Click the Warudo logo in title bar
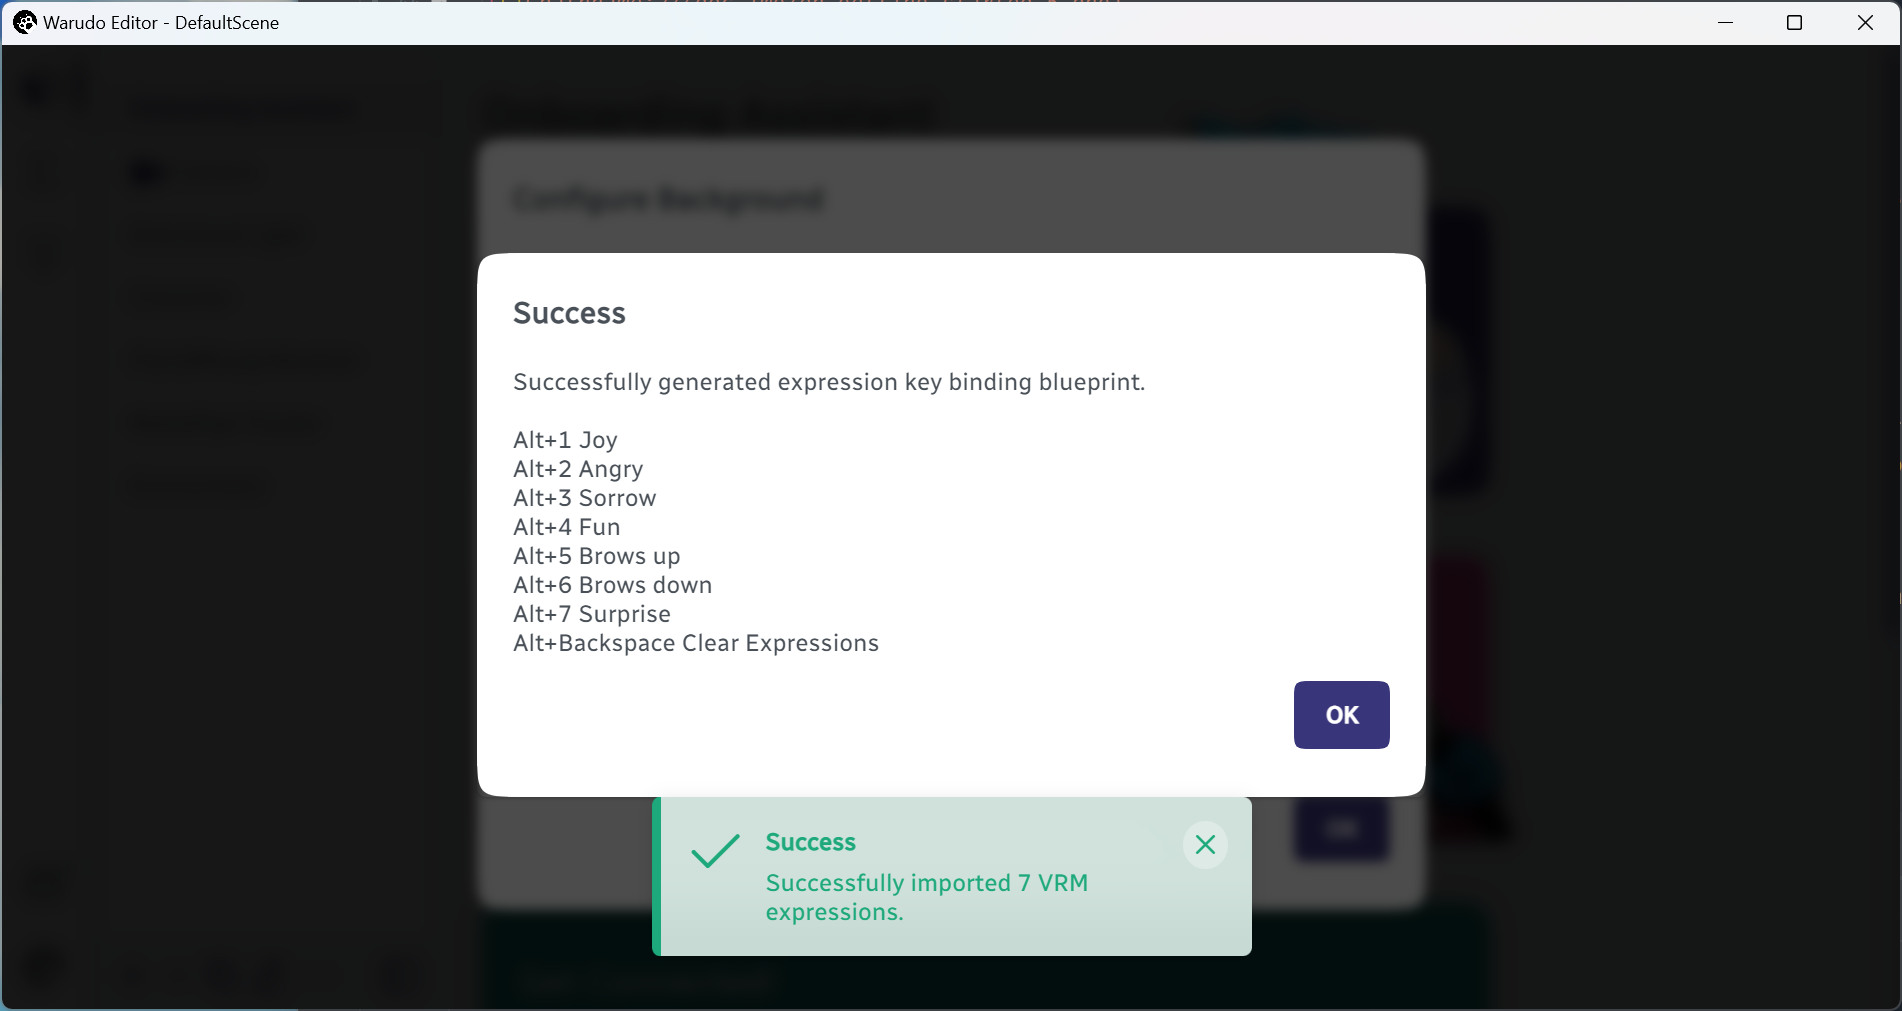This screenshot has height=1011, width=1902. (x=24, y=22)
